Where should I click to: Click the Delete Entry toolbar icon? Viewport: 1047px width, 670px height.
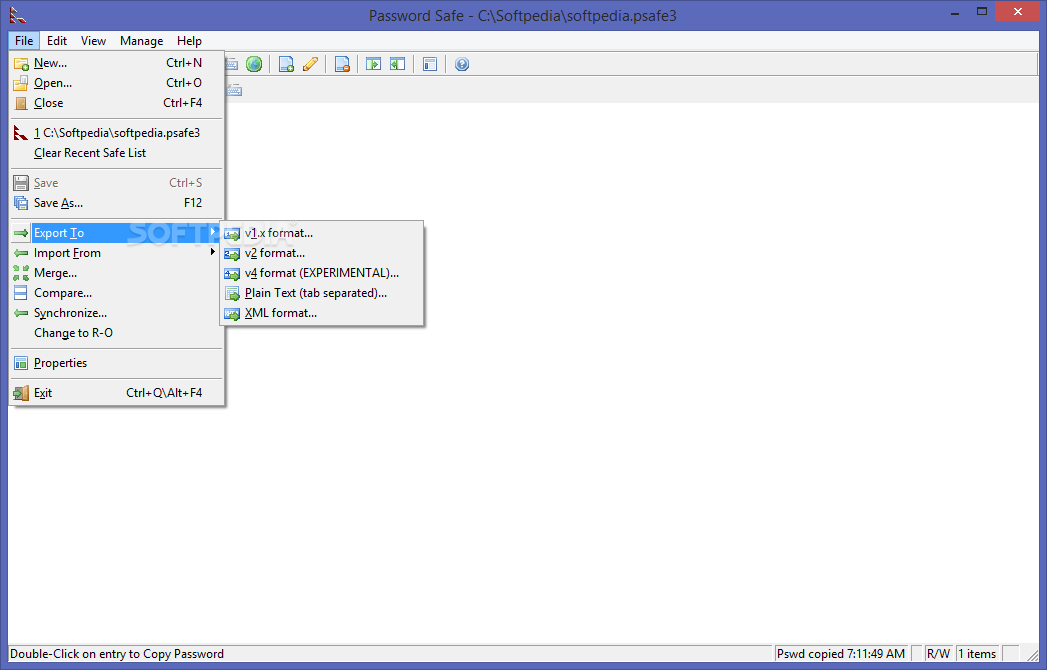tap(343, 64)
